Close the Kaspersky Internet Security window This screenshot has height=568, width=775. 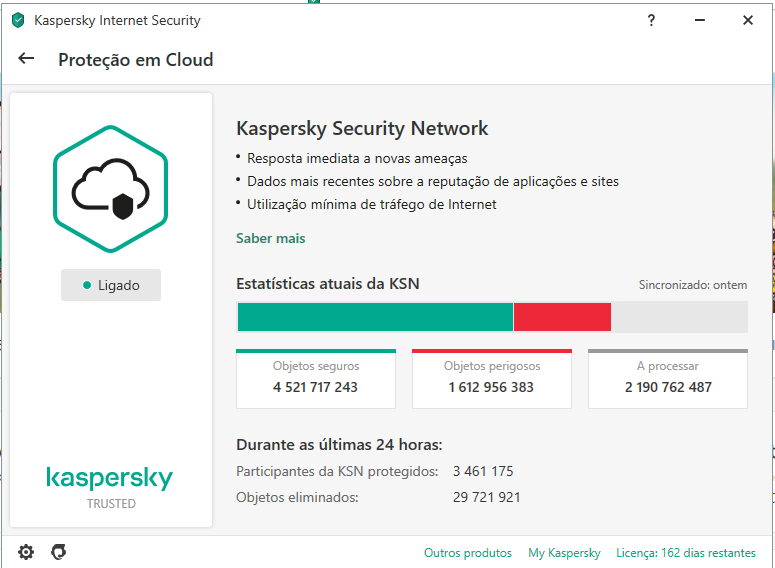[747, 20]
